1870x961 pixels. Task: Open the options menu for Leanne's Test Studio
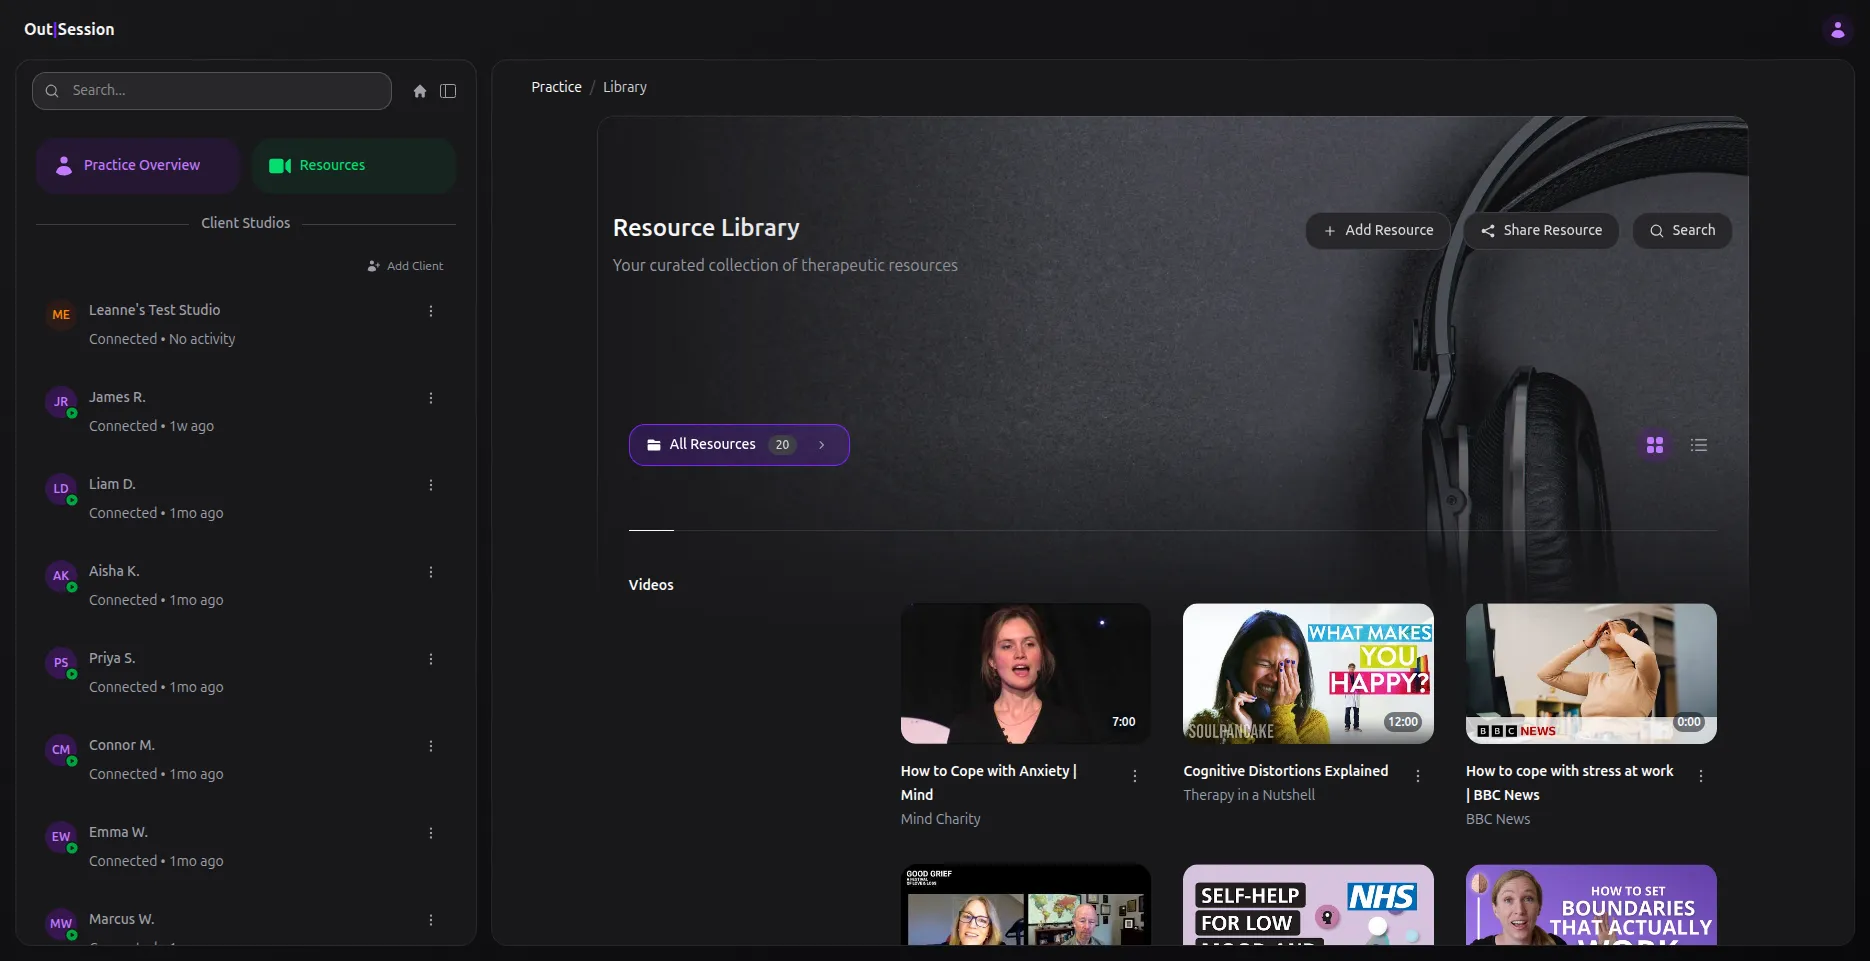(x=431, y=311)
